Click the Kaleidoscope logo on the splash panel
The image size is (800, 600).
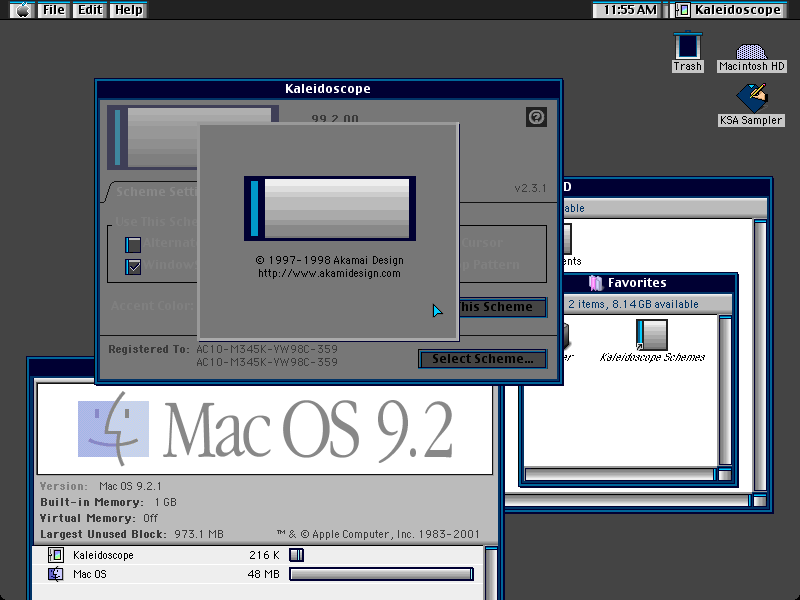[x=330, y=208]
